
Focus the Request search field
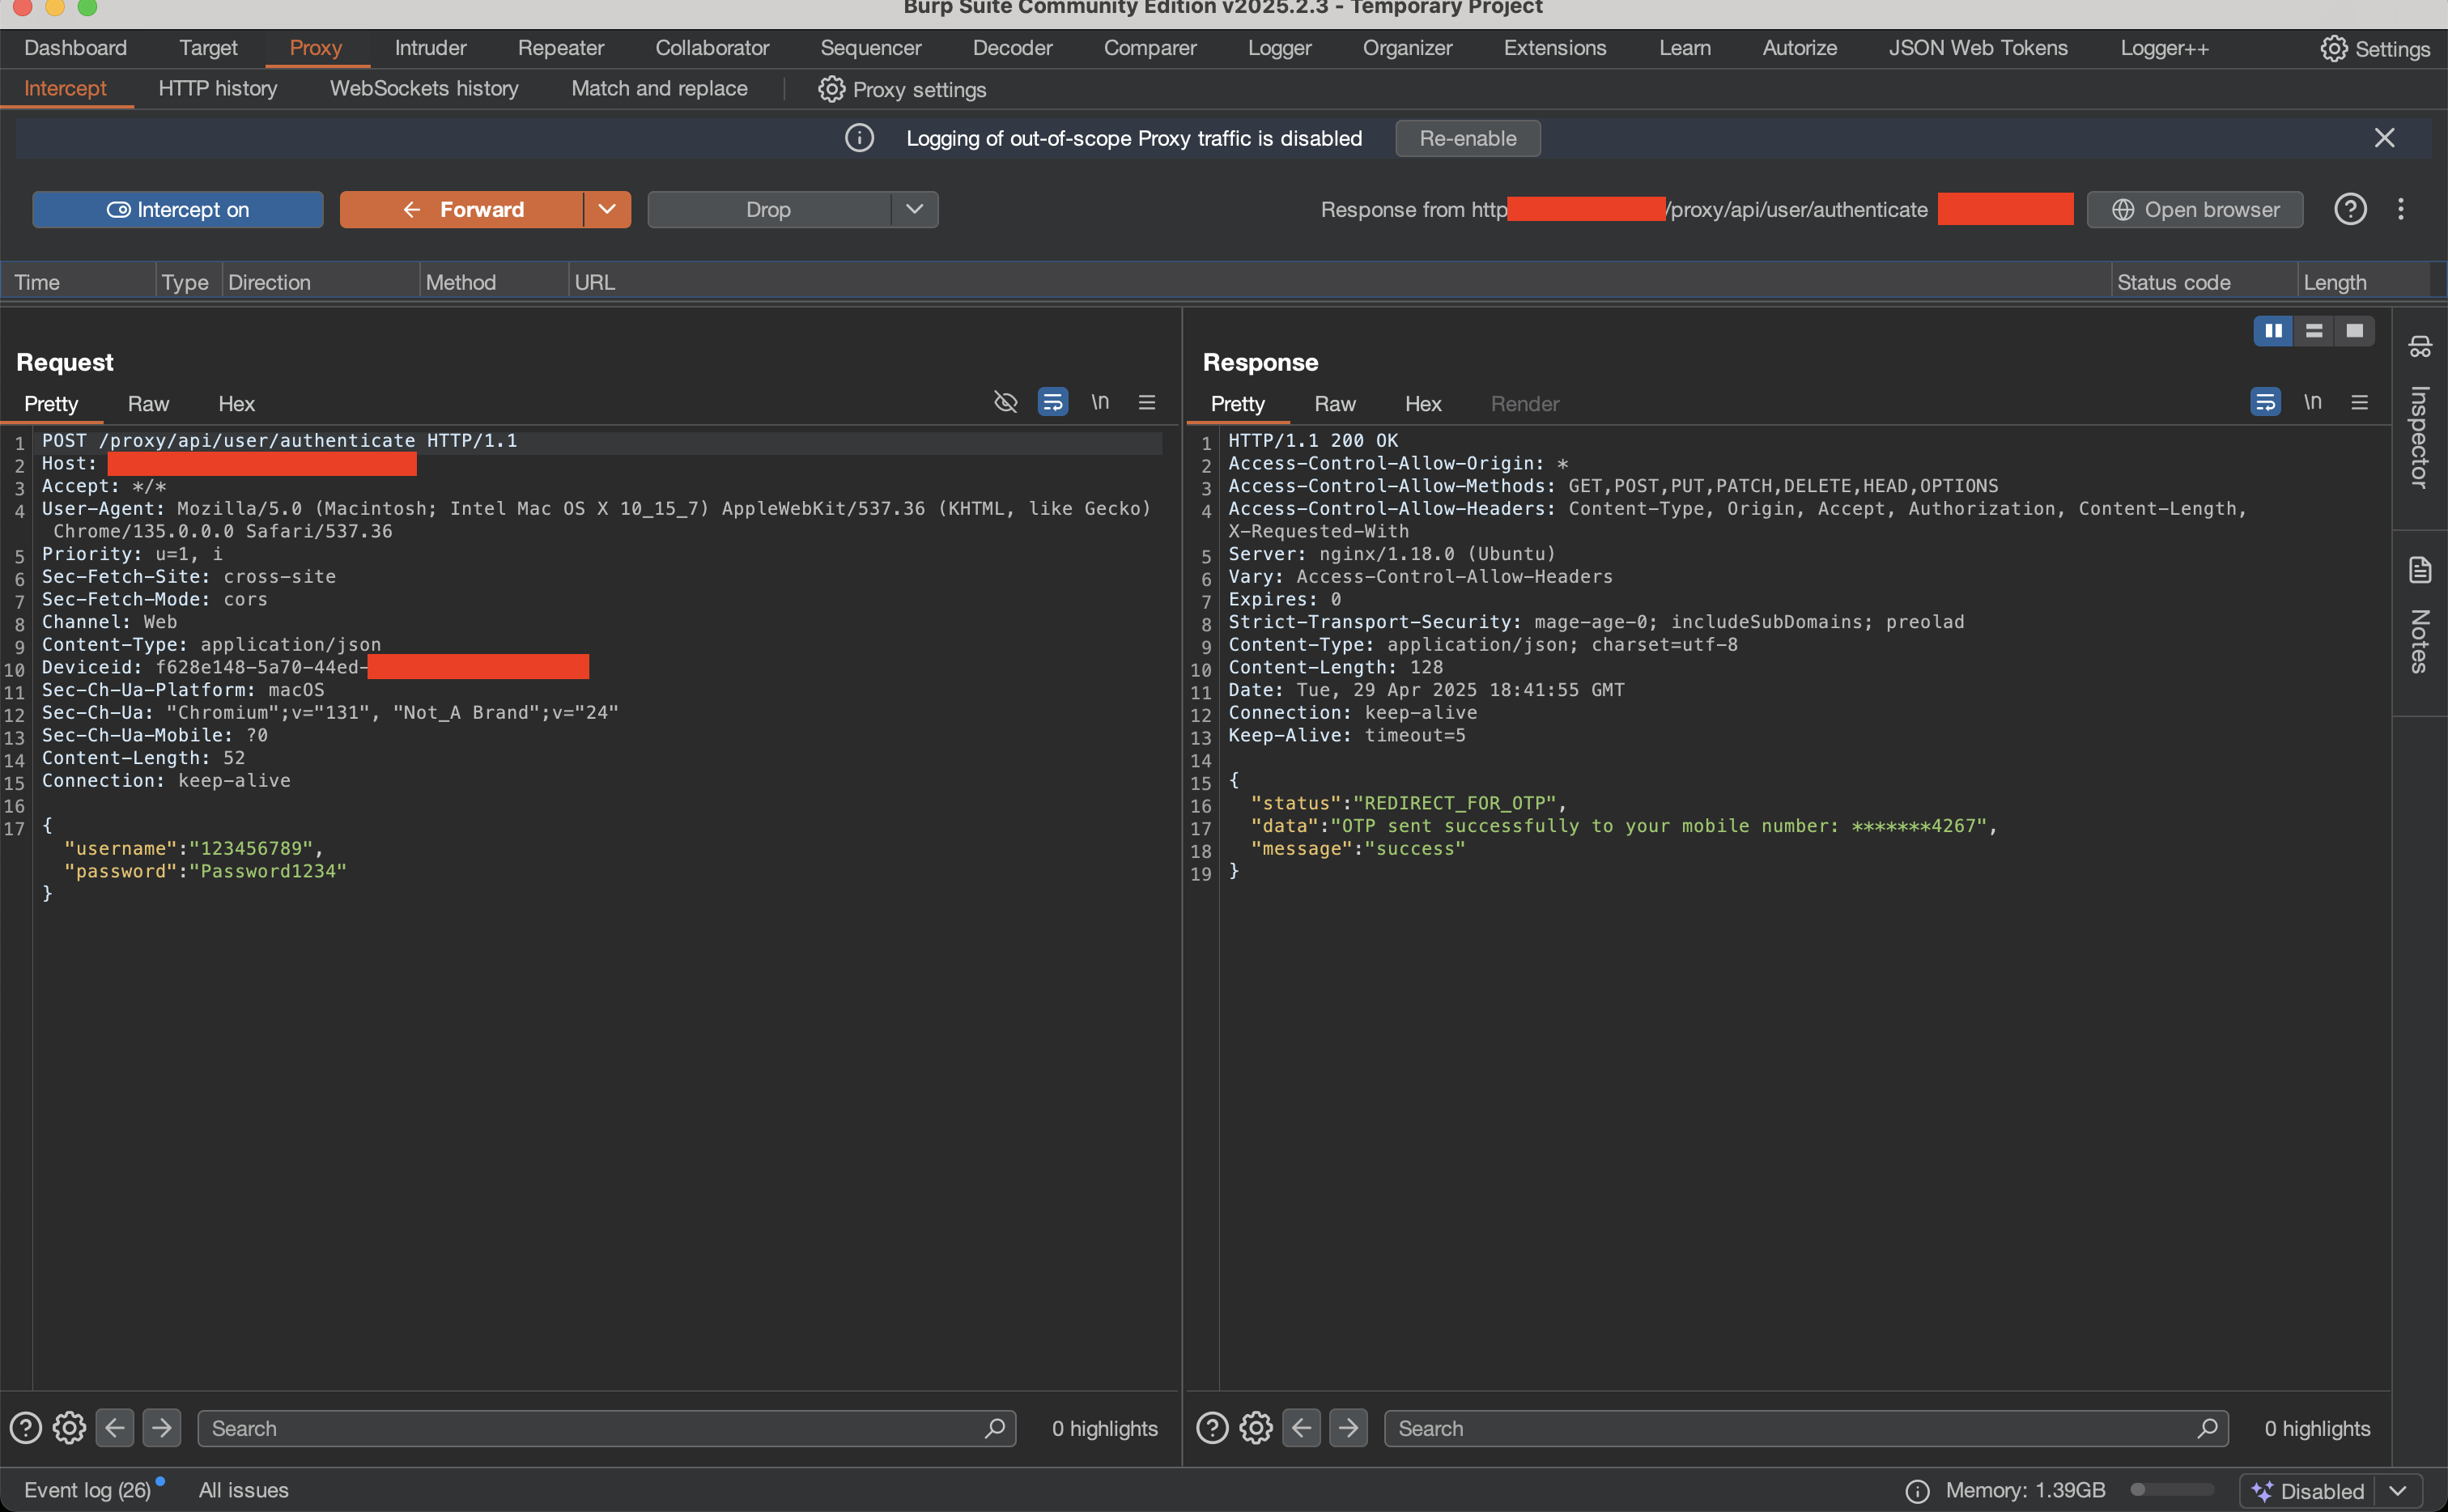tap(606, 1428)
